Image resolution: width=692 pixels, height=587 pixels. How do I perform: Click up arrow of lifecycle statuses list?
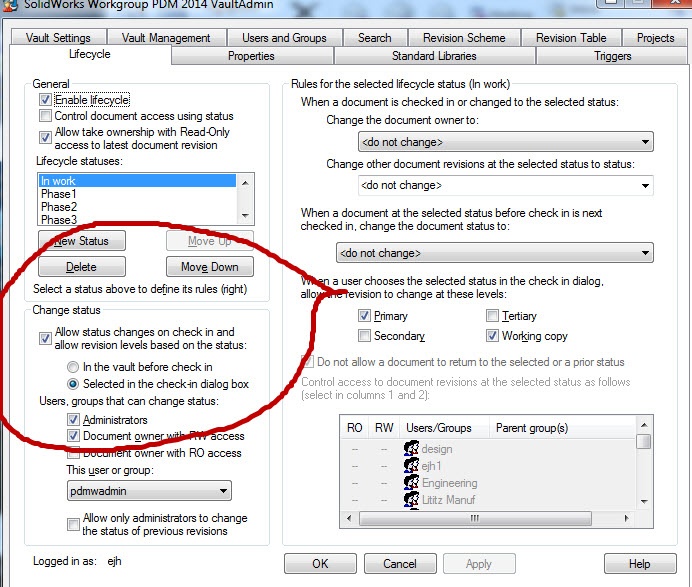tap(245, 183)
